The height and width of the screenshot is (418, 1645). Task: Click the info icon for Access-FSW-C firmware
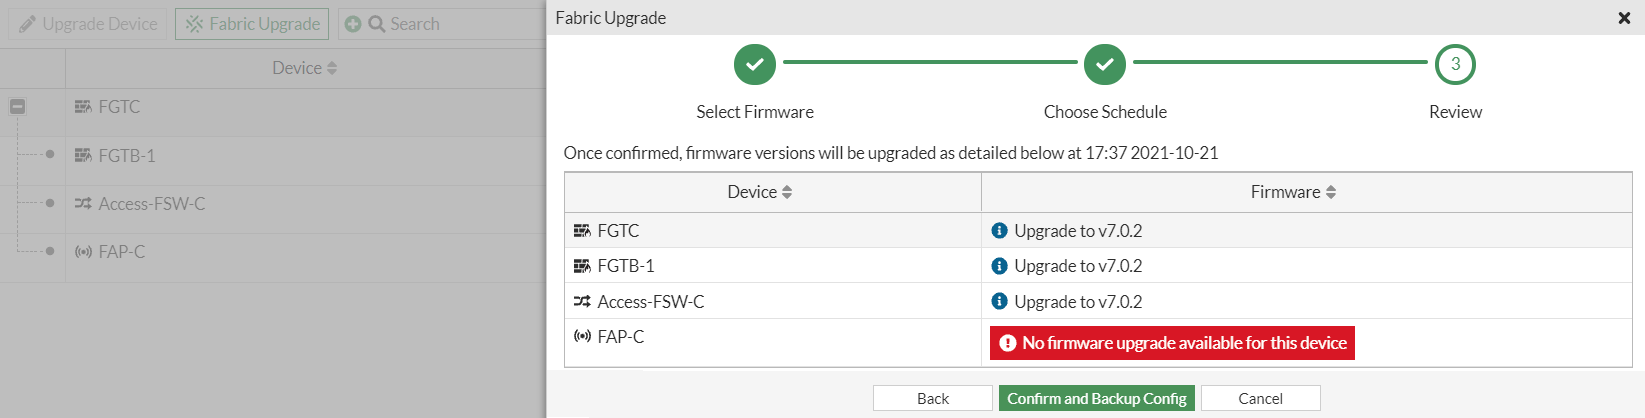click(x=999, y=301)
